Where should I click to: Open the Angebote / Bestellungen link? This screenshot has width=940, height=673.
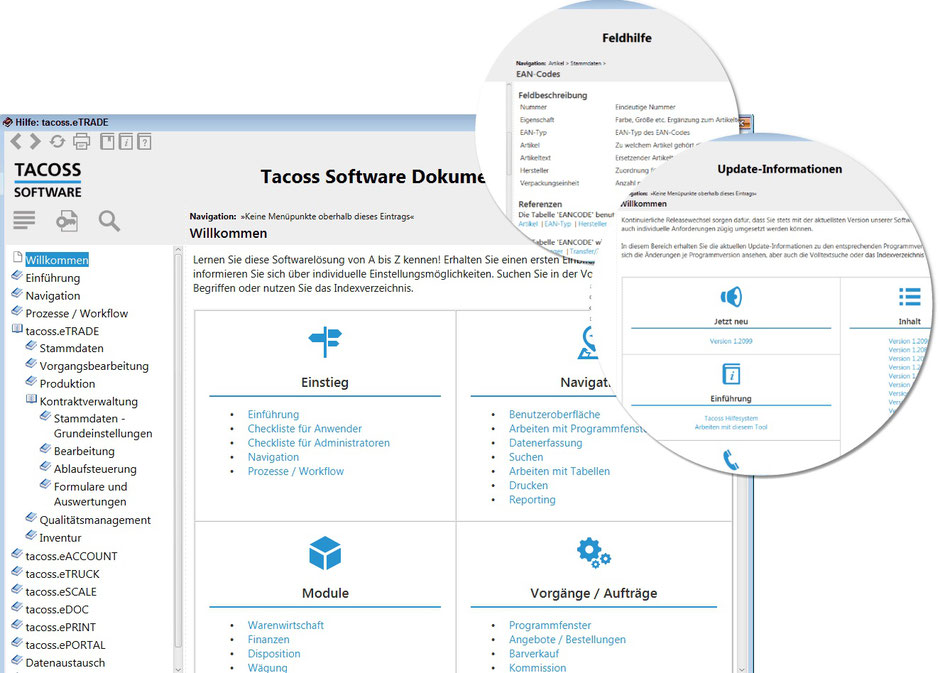(x=567, y=639)
